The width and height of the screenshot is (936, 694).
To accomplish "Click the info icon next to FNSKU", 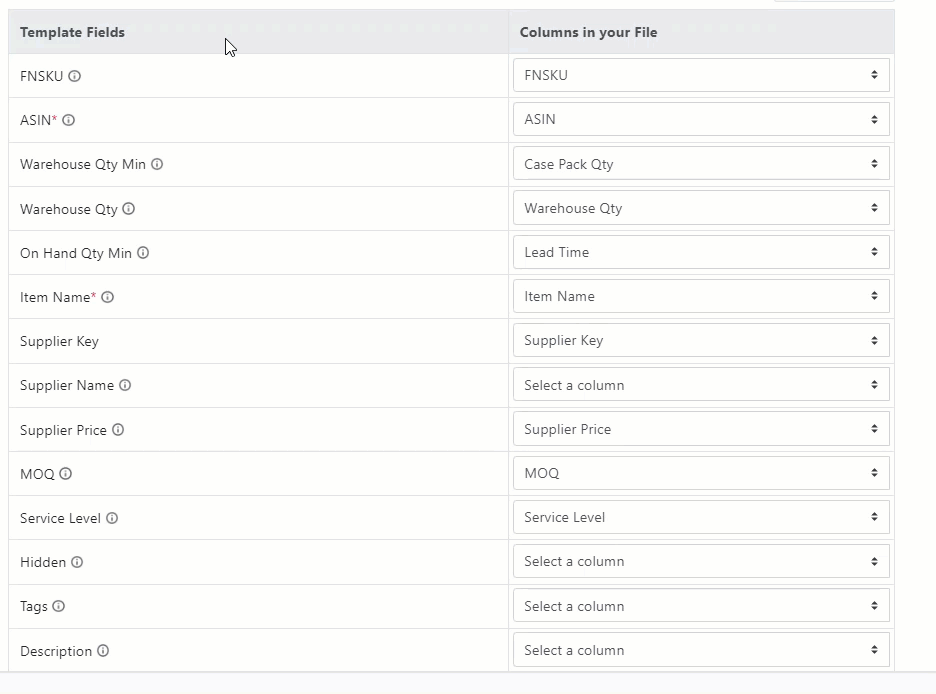I will point(74,76).
